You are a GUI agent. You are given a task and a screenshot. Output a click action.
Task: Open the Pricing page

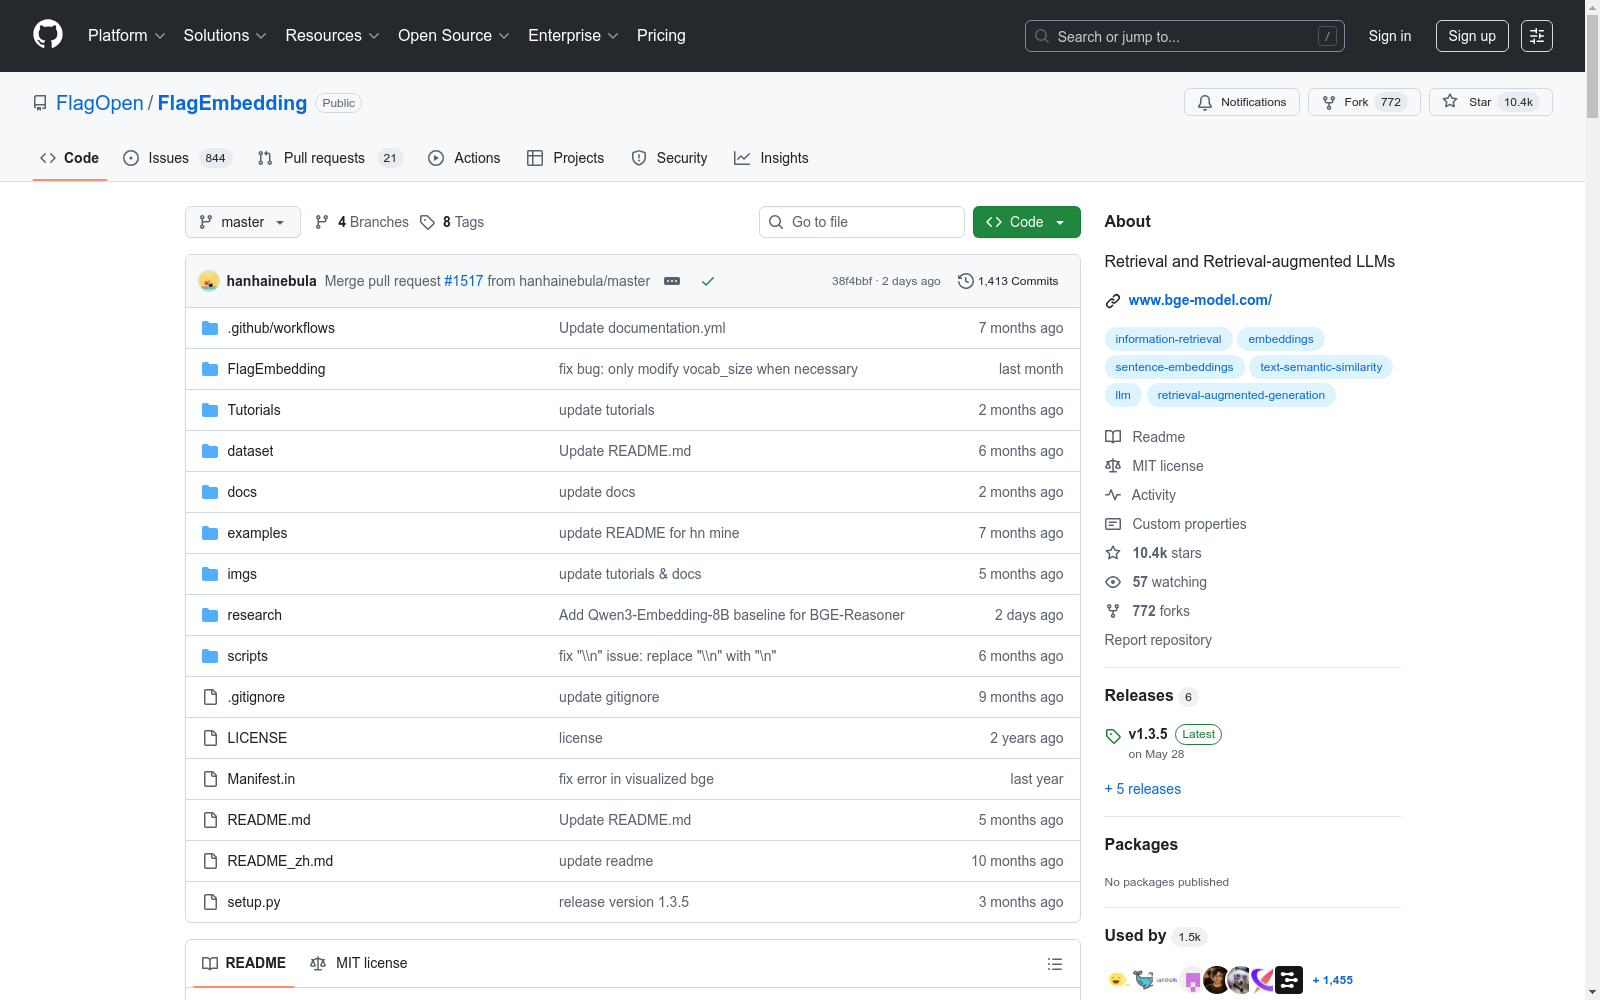[661, 36]
